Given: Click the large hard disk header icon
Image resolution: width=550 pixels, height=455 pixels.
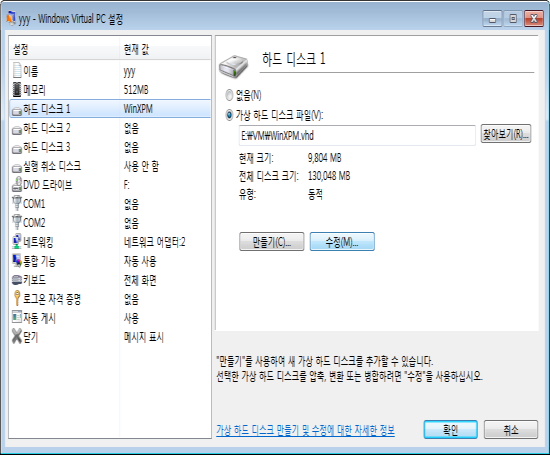Looking at the screenshot, I should tap(233, 66).
